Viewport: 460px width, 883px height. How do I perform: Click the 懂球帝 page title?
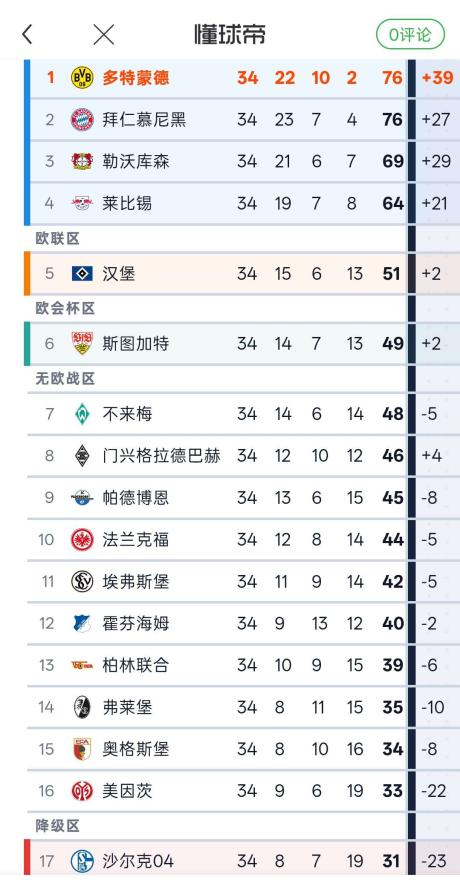click(230, 34)
